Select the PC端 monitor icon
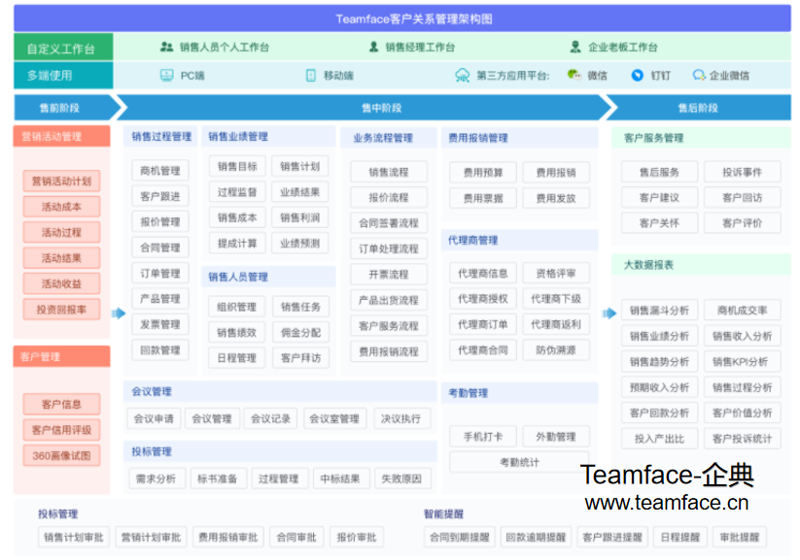The image size is (800, 560). coord(167,75)
